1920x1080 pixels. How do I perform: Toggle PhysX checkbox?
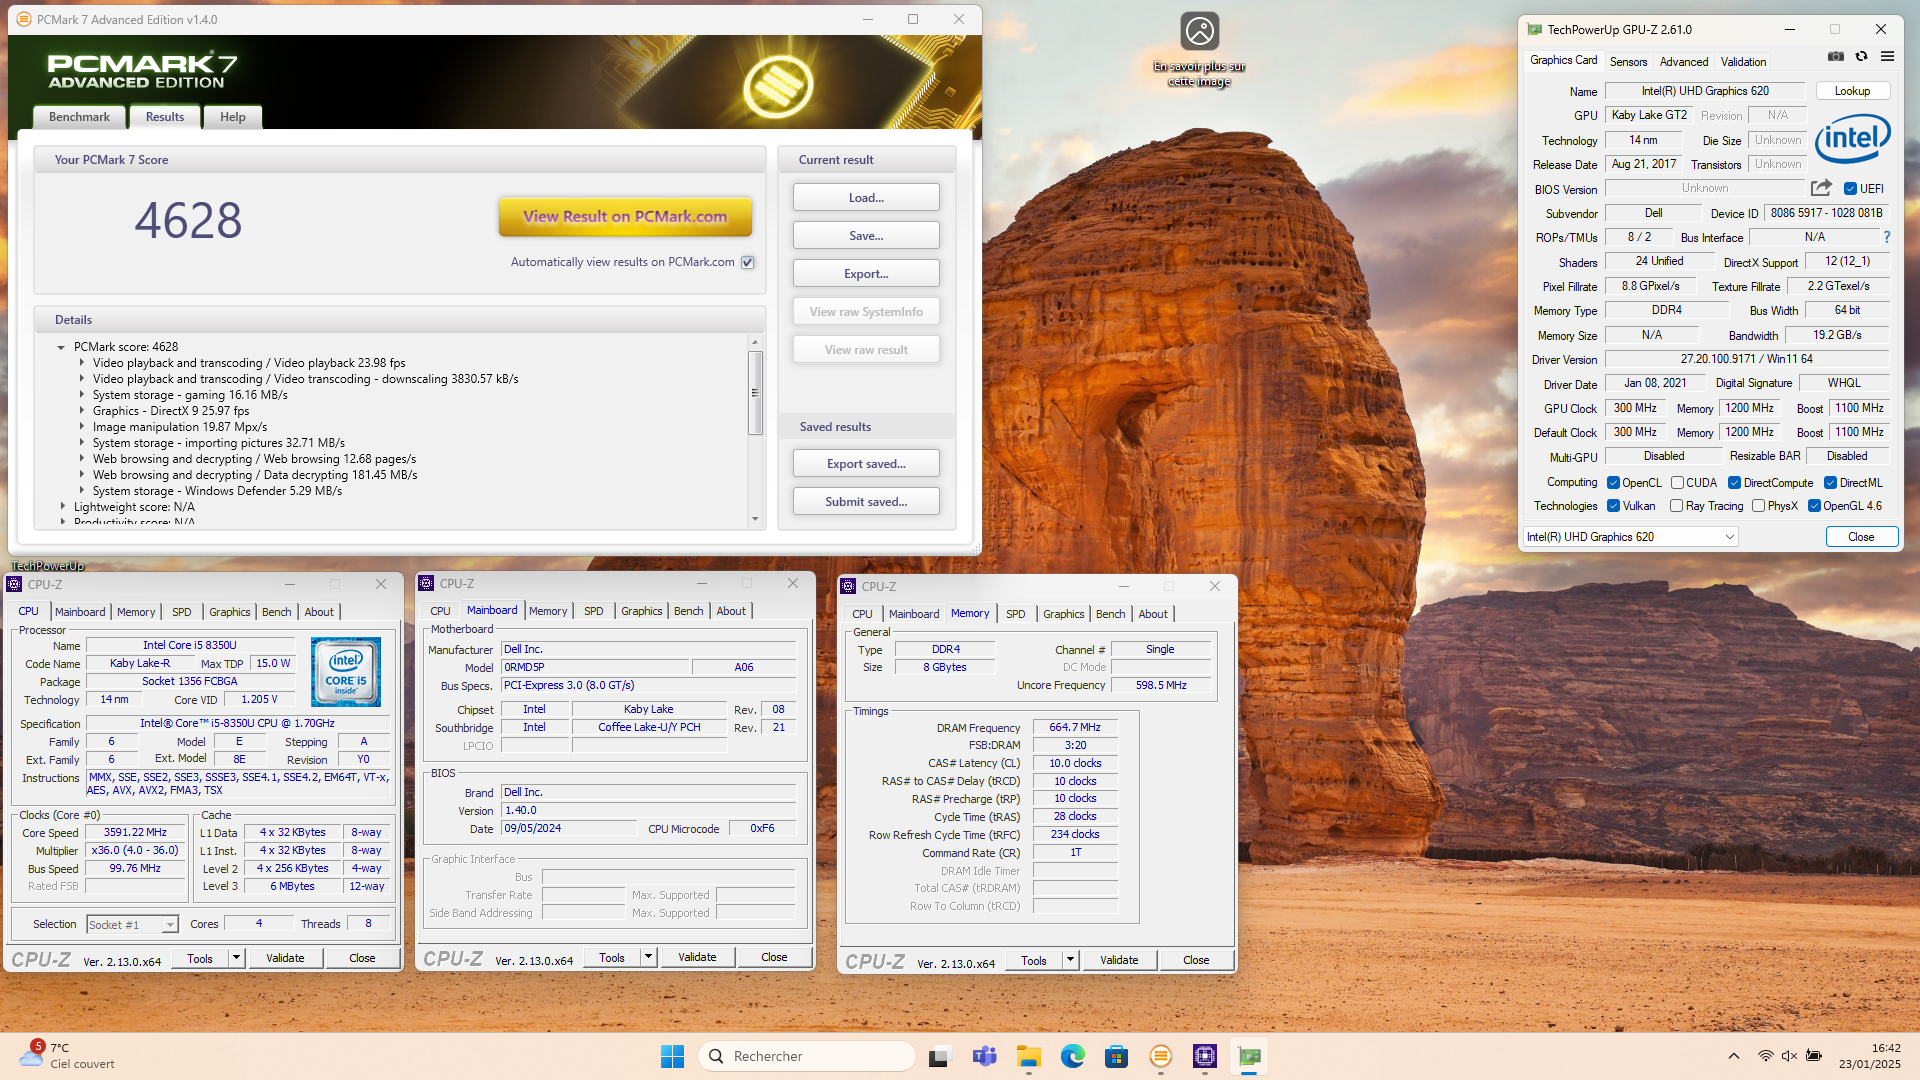point(1759,506)
